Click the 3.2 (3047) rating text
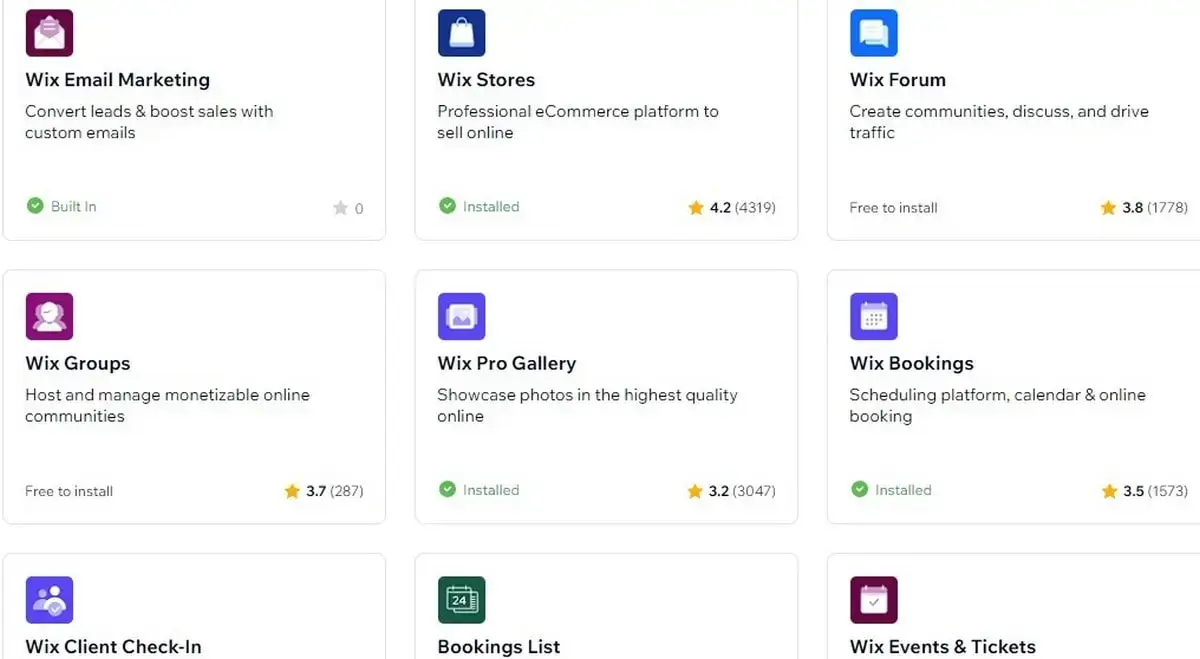Screen dimensions: 1200x659 [742, 491]
